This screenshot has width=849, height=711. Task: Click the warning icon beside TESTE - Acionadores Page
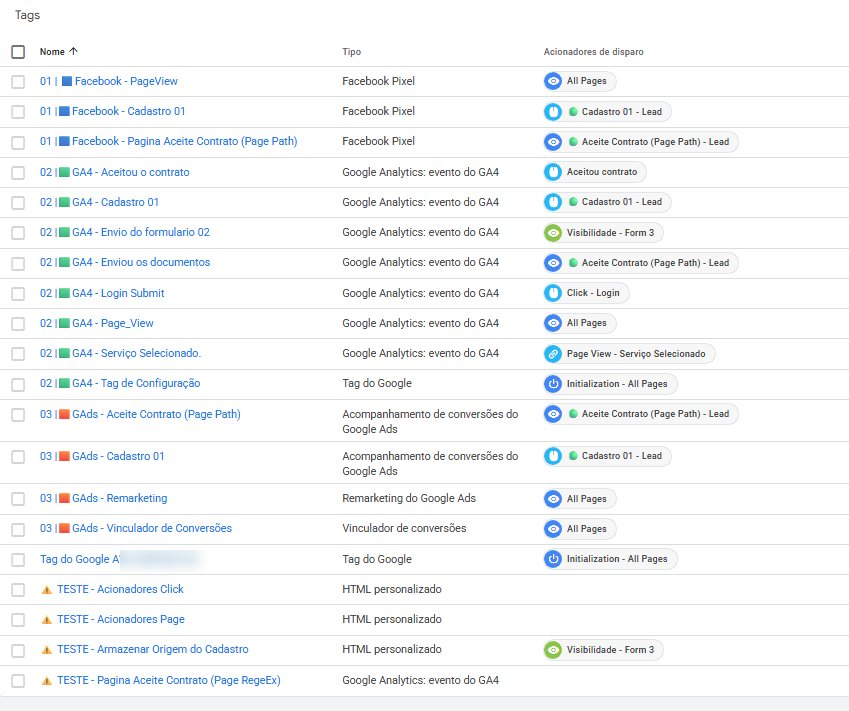point(47,619)
